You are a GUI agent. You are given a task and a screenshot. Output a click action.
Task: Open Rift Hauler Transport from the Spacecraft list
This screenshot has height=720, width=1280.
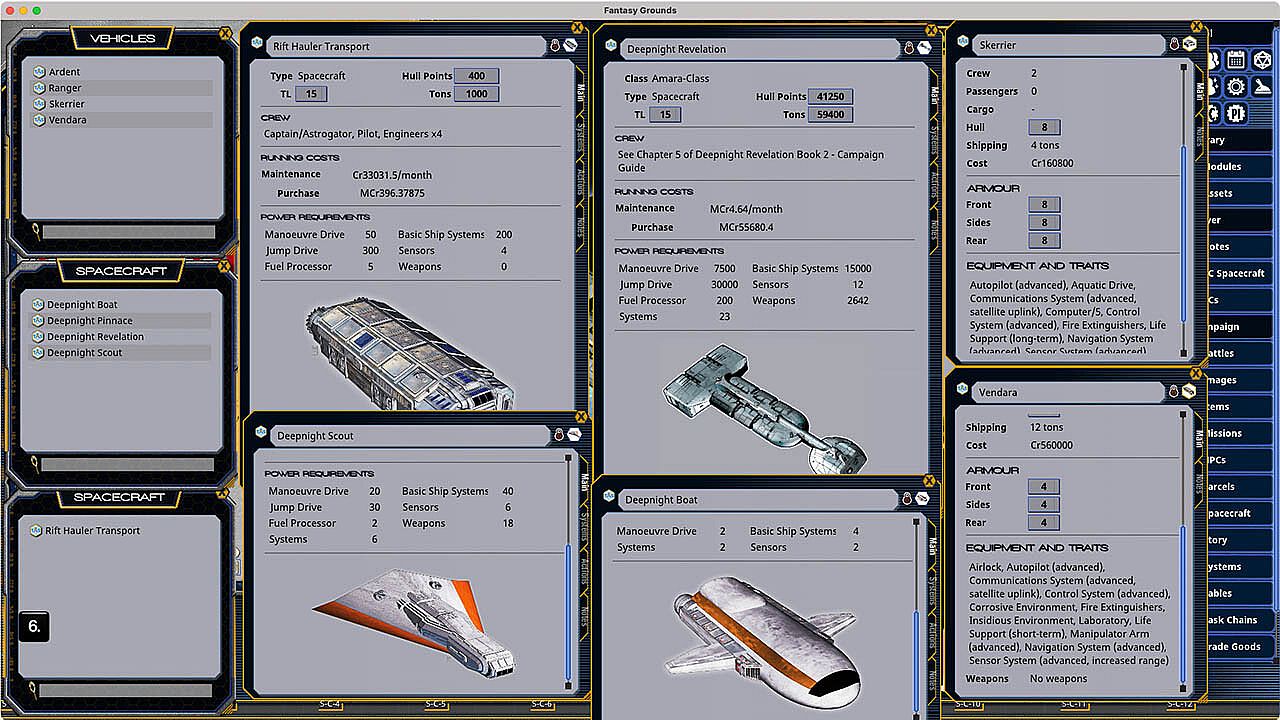point(92,531)
